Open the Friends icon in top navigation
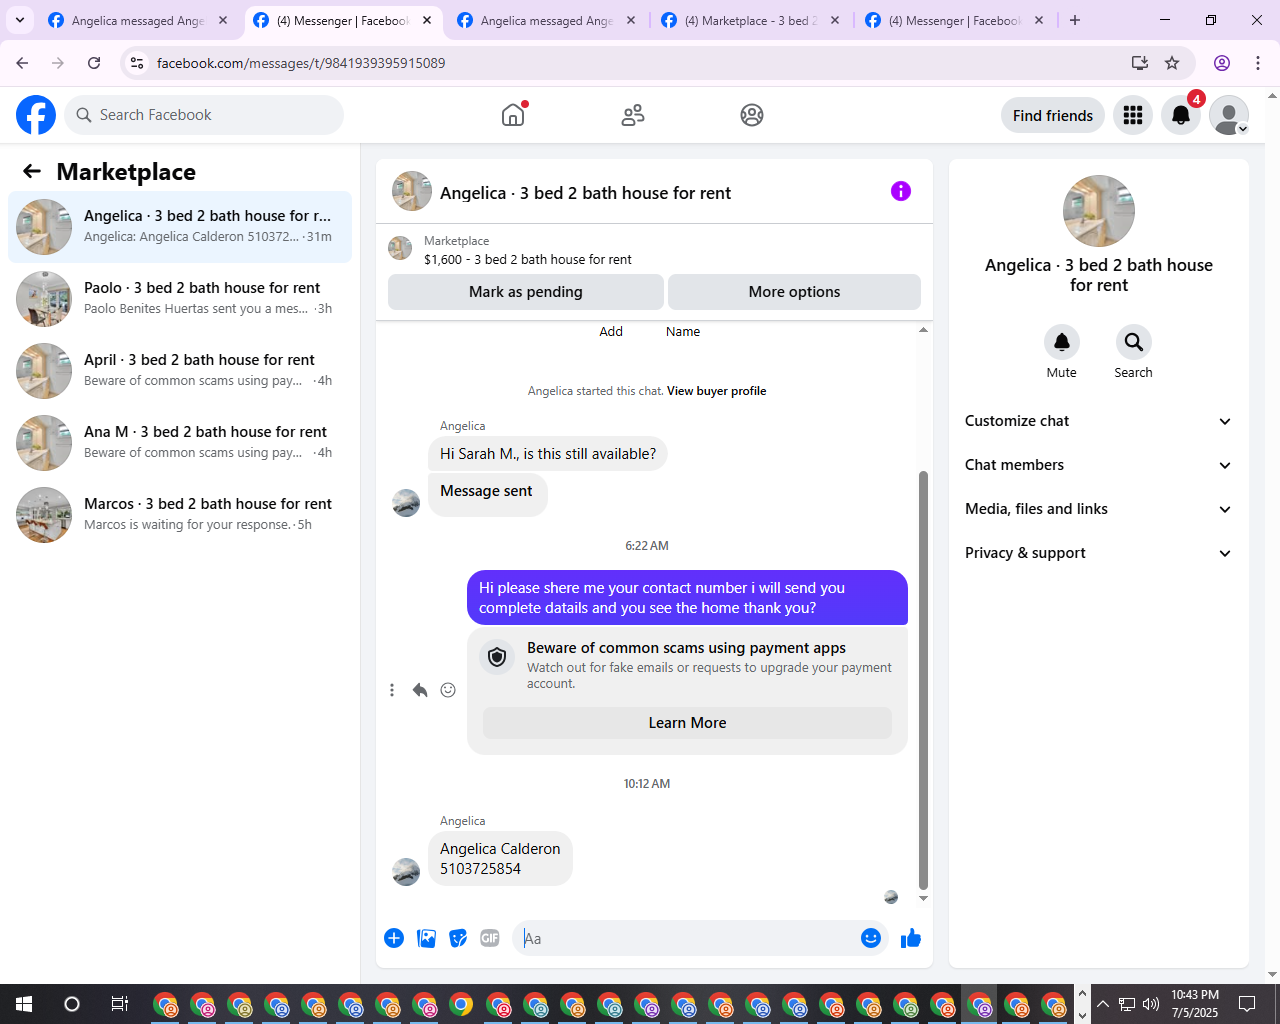Viewport: 1280px width, 1024px height. click(633, 115)
